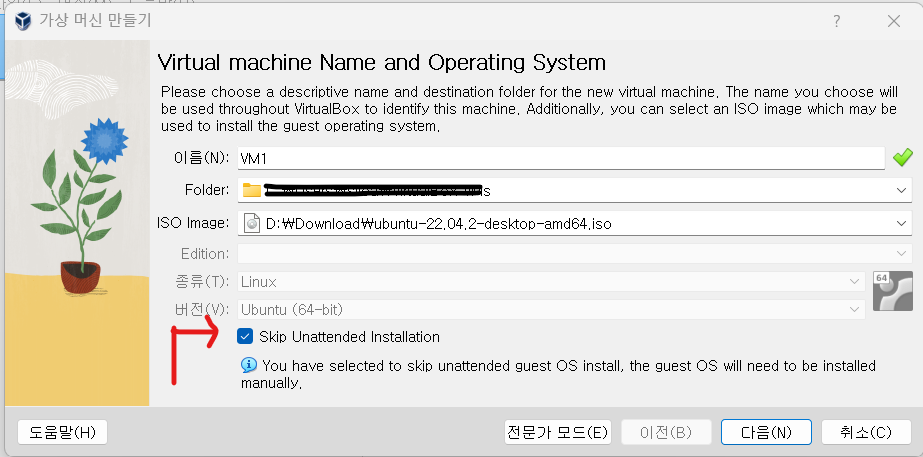Viewport: 923px width, 457px height.
Task: Click the Virtual machine Name and Operating System heading
Action: (382, 62)
